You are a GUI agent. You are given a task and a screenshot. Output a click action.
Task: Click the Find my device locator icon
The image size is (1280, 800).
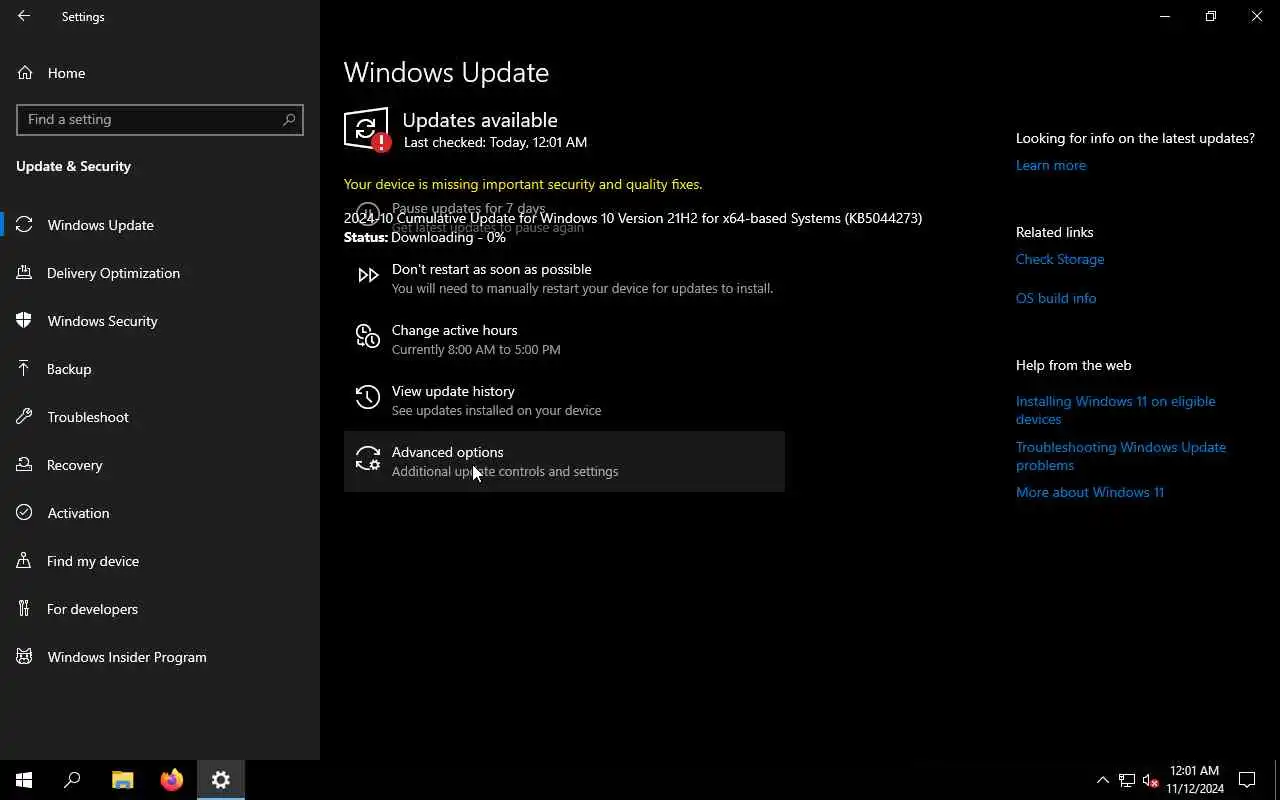pyautogui.click(x=25, y=561)
